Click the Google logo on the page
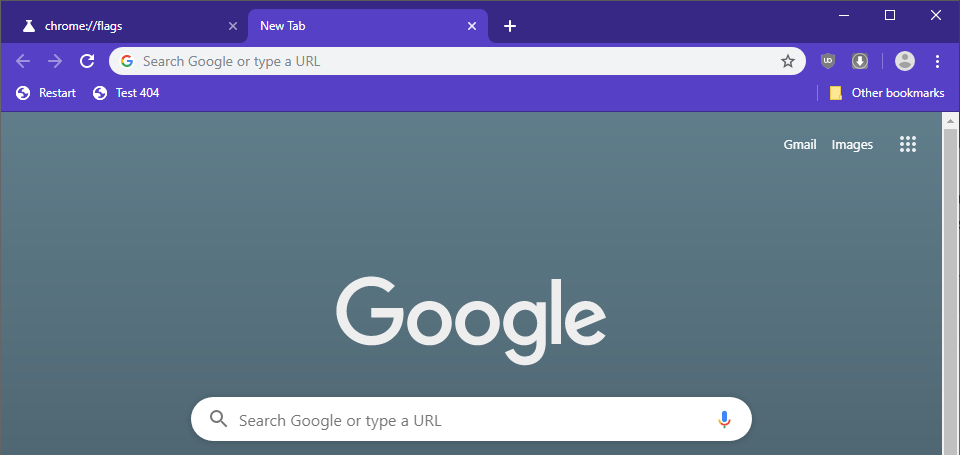Viewport: 960px width, 455px height. (471, 319)
